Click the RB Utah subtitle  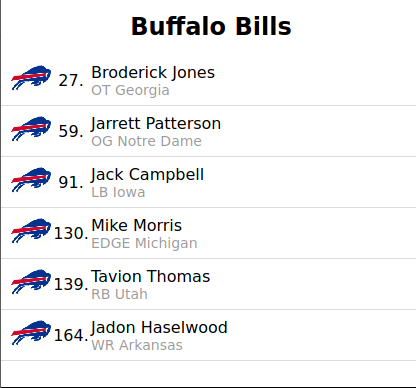(119, 294)
